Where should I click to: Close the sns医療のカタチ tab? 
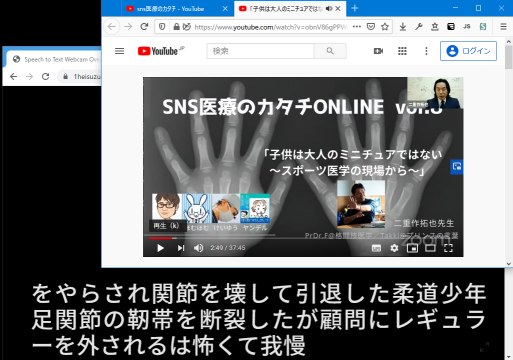[x=225, y=9]
